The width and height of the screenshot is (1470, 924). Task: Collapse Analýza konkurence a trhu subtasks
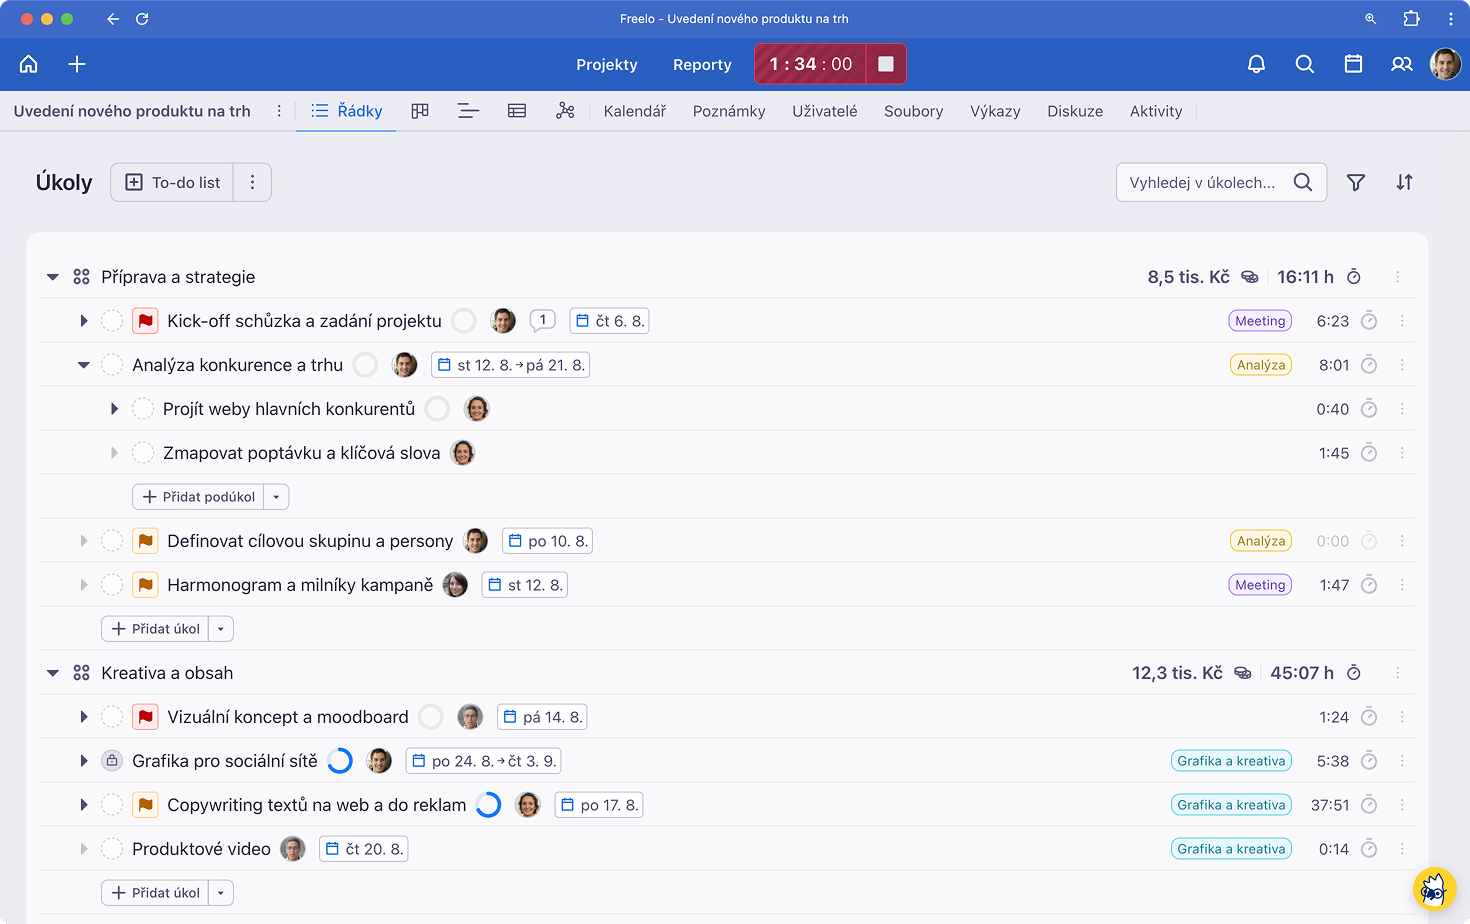(84, 365)
